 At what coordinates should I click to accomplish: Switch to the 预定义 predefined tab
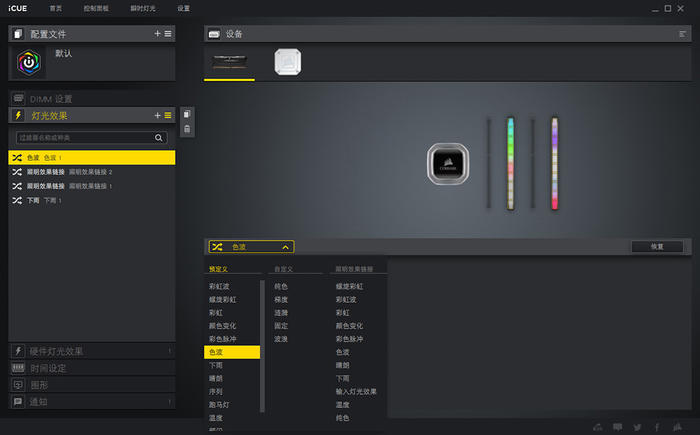pos(218,269)
